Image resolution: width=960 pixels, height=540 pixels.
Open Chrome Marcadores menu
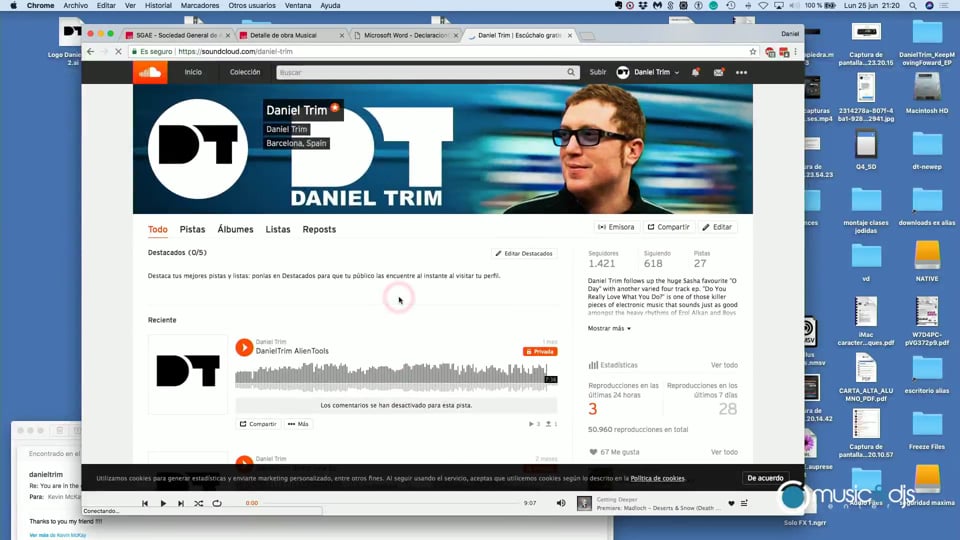(200, 6)
